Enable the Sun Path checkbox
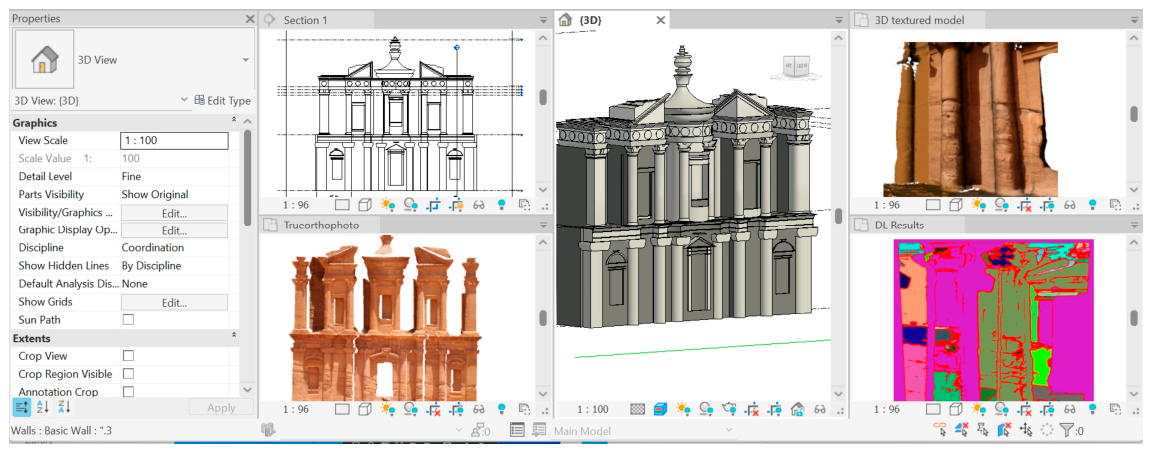The width and height of the screenshot is (1151, 452). 128,320
